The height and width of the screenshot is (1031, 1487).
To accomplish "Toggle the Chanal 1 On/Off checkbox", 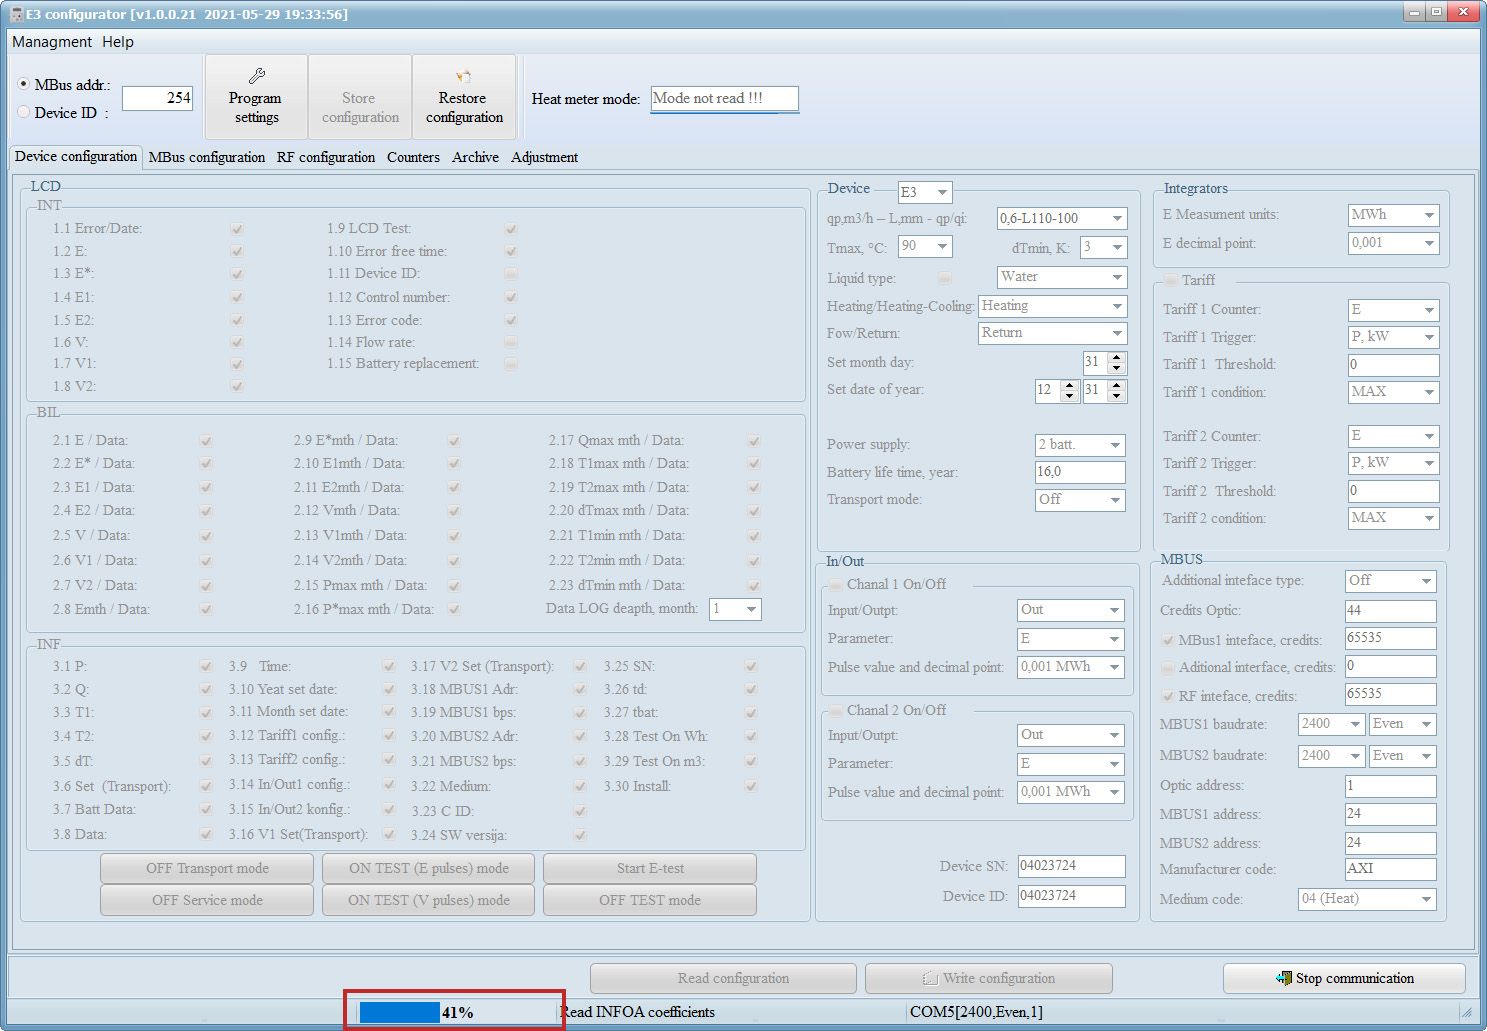I will (x=836, y=585).
